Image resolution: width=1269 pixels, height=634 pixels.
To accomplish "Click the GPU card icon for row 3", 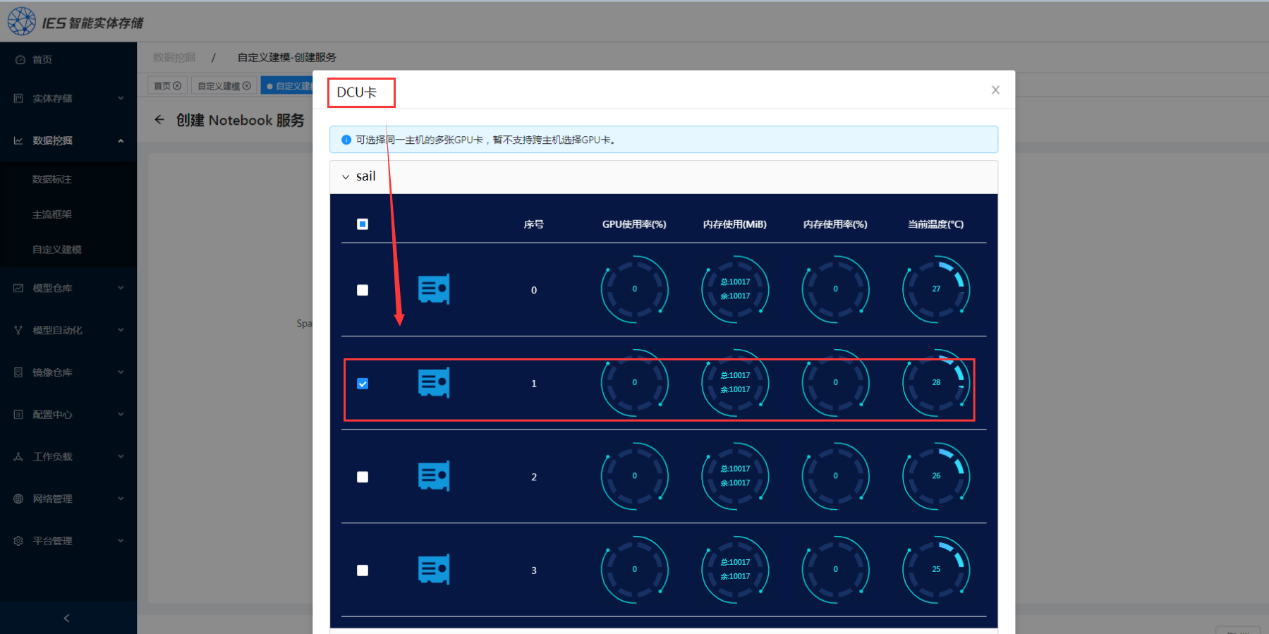I will [433, 570].
